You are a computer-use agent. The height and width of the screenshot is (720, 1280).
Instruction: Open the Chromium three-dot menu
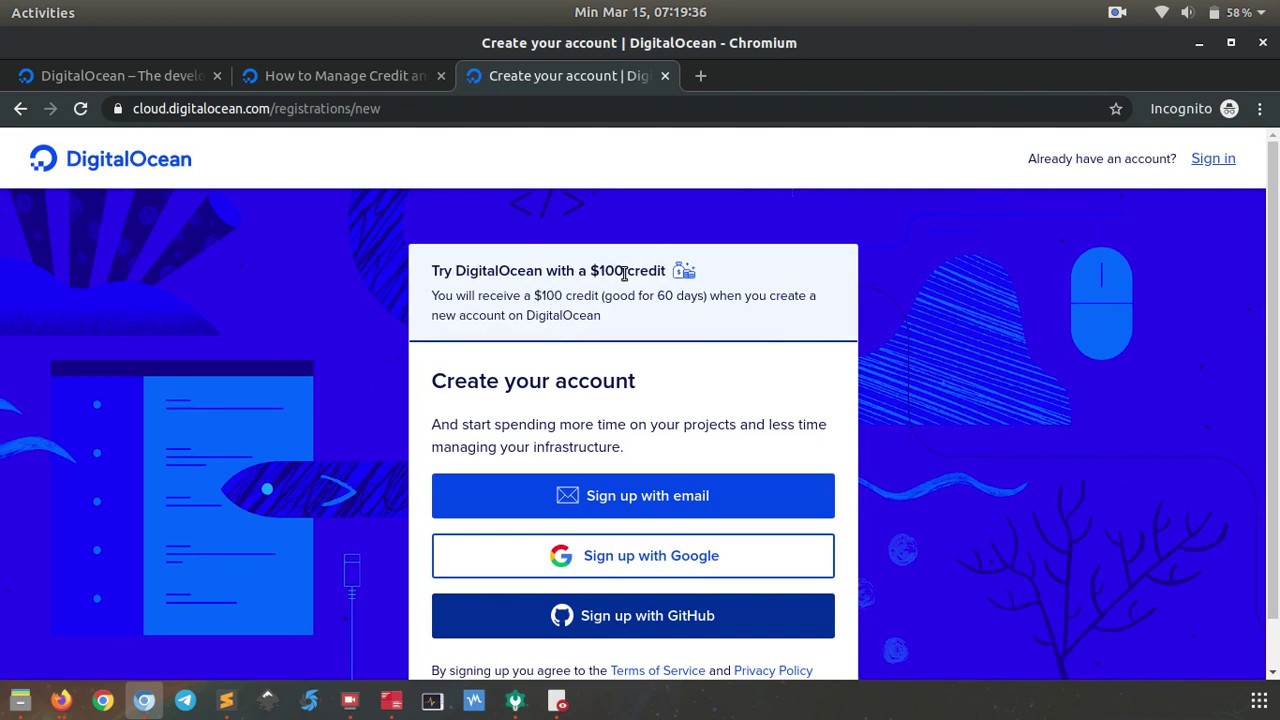(x=1260, y=109)
